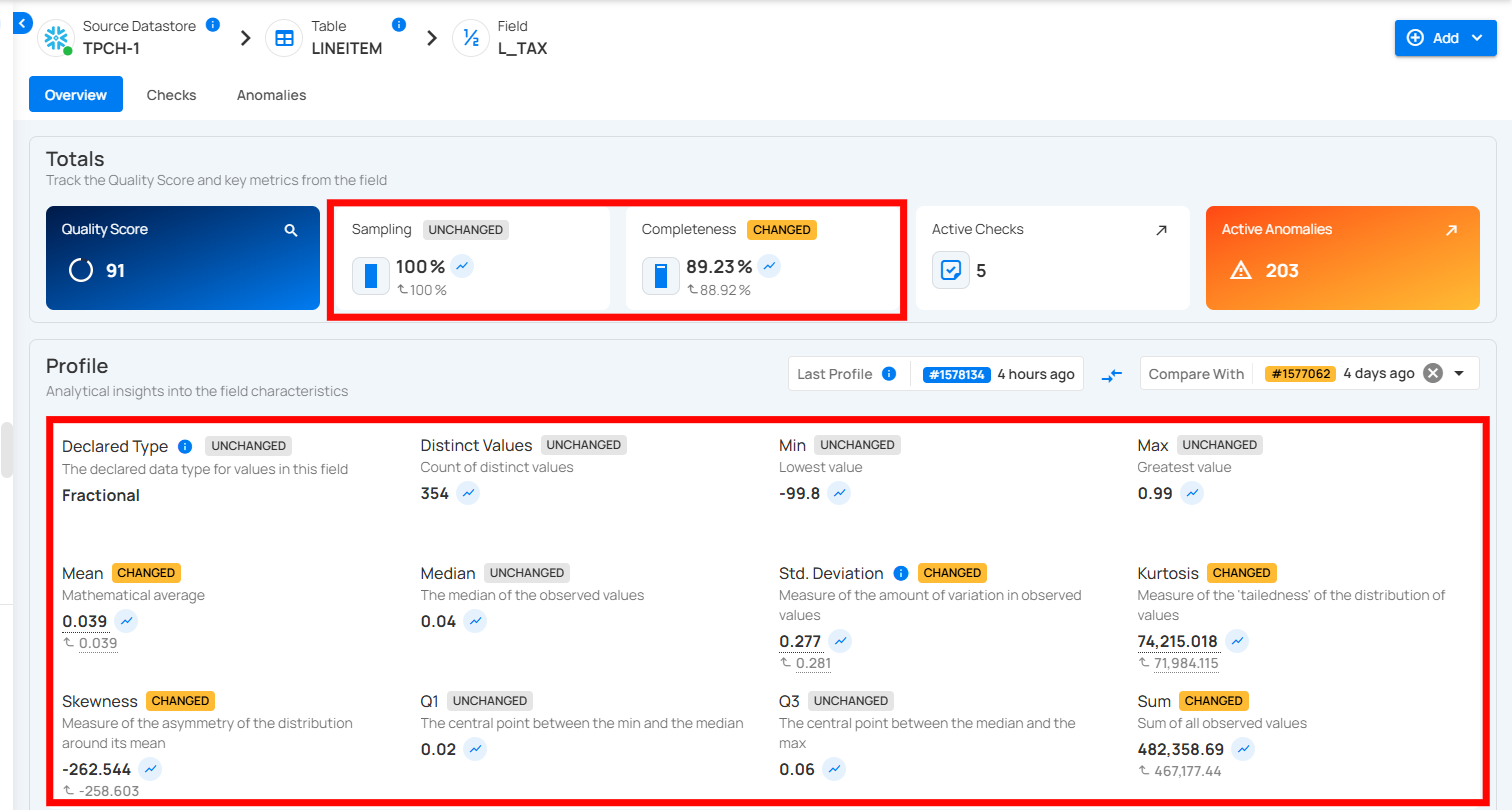The height and width of the screenshot is (810, 1512).
Task: Collapse the left sidebar chevron
Action: click(x=22, y=22)
